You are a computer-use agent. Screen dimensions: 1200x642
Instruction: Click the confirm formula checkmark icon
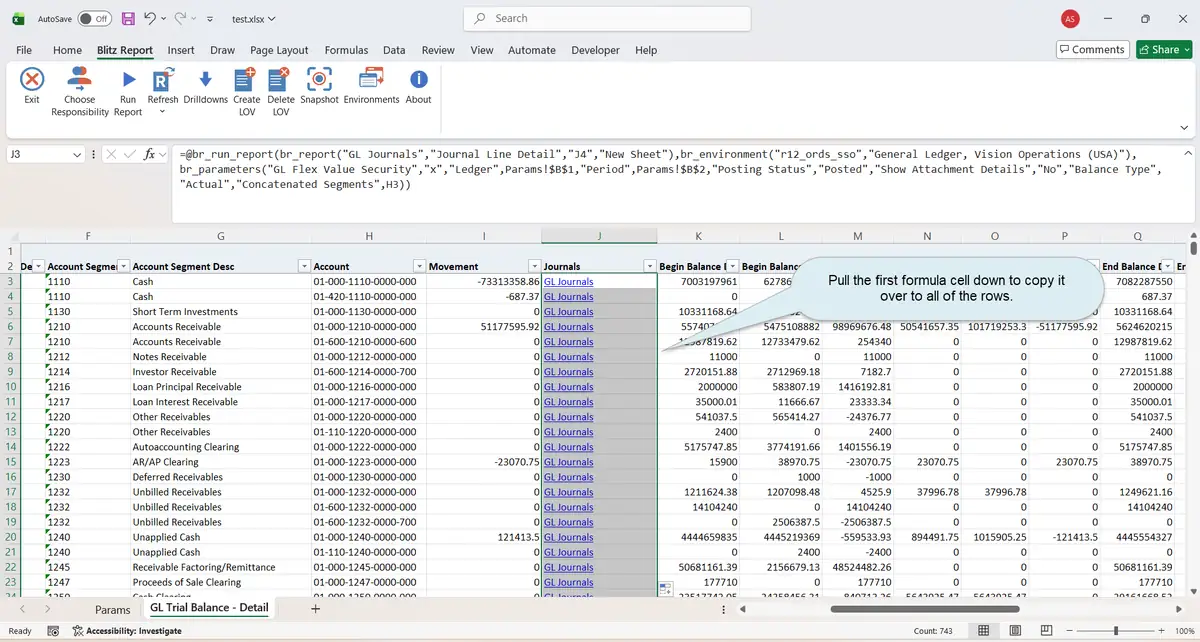point(130,155)
